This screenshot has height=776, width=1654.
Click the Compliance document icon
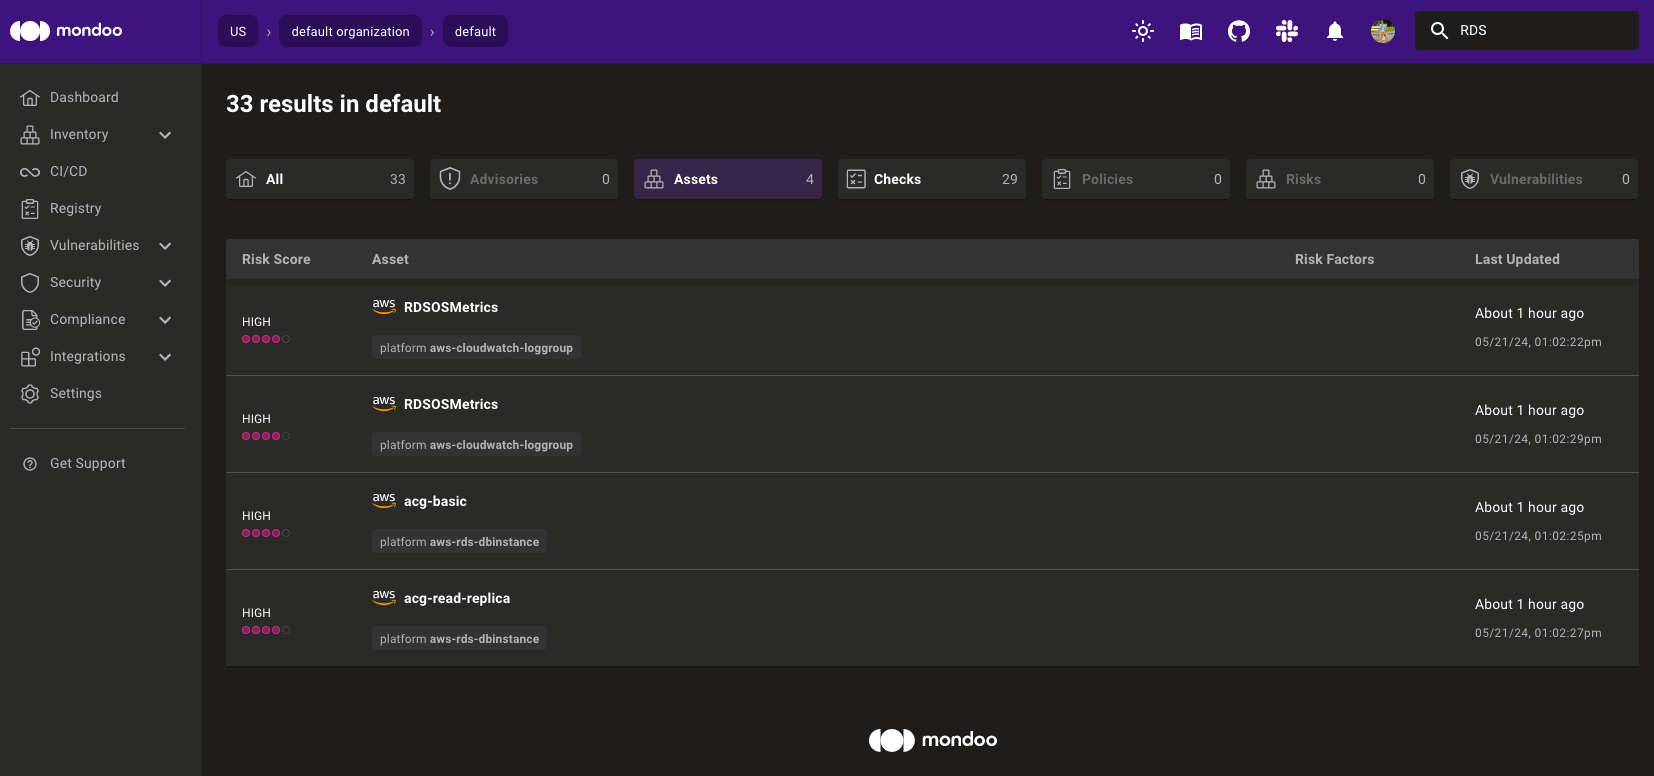click(30, 320)
